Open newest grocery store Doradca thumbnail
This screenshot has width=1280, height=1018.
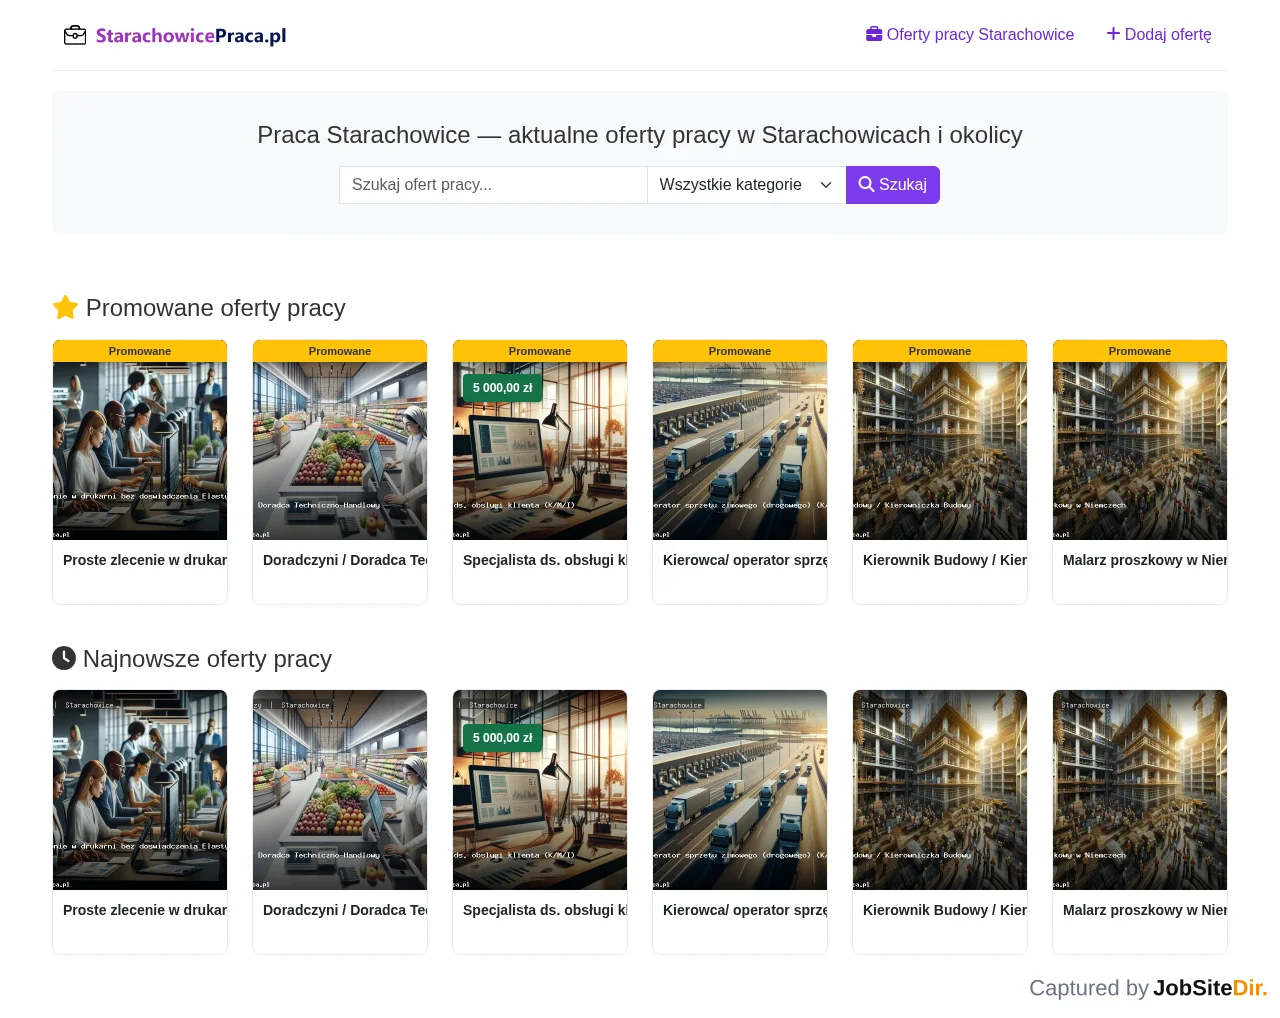pyautogui.click(x=340, y=790)
